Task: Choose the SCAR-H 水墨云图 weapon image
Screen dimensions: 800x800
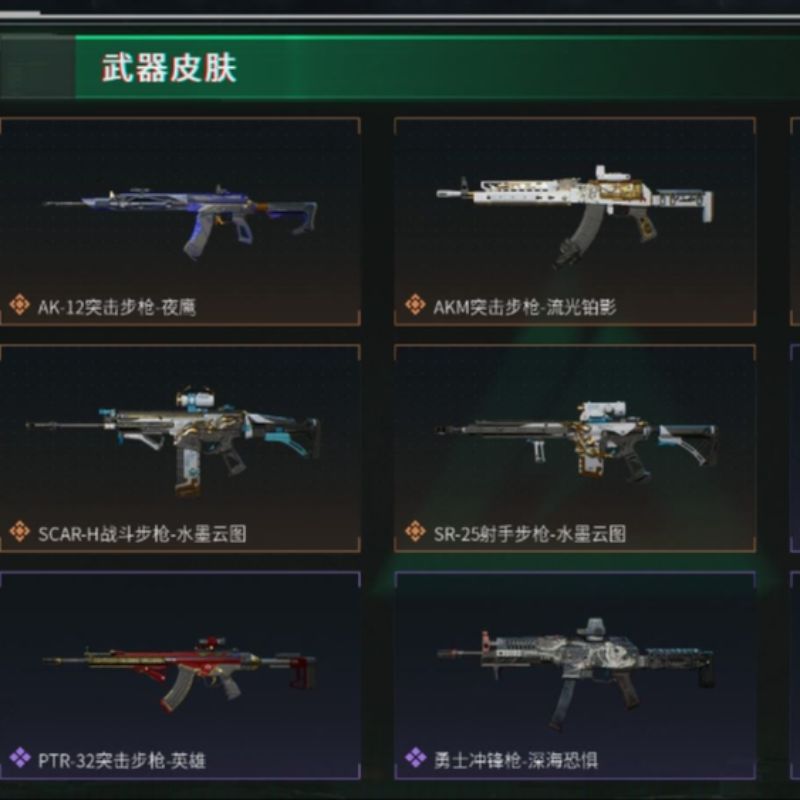Action: click(x=172, y=440)
